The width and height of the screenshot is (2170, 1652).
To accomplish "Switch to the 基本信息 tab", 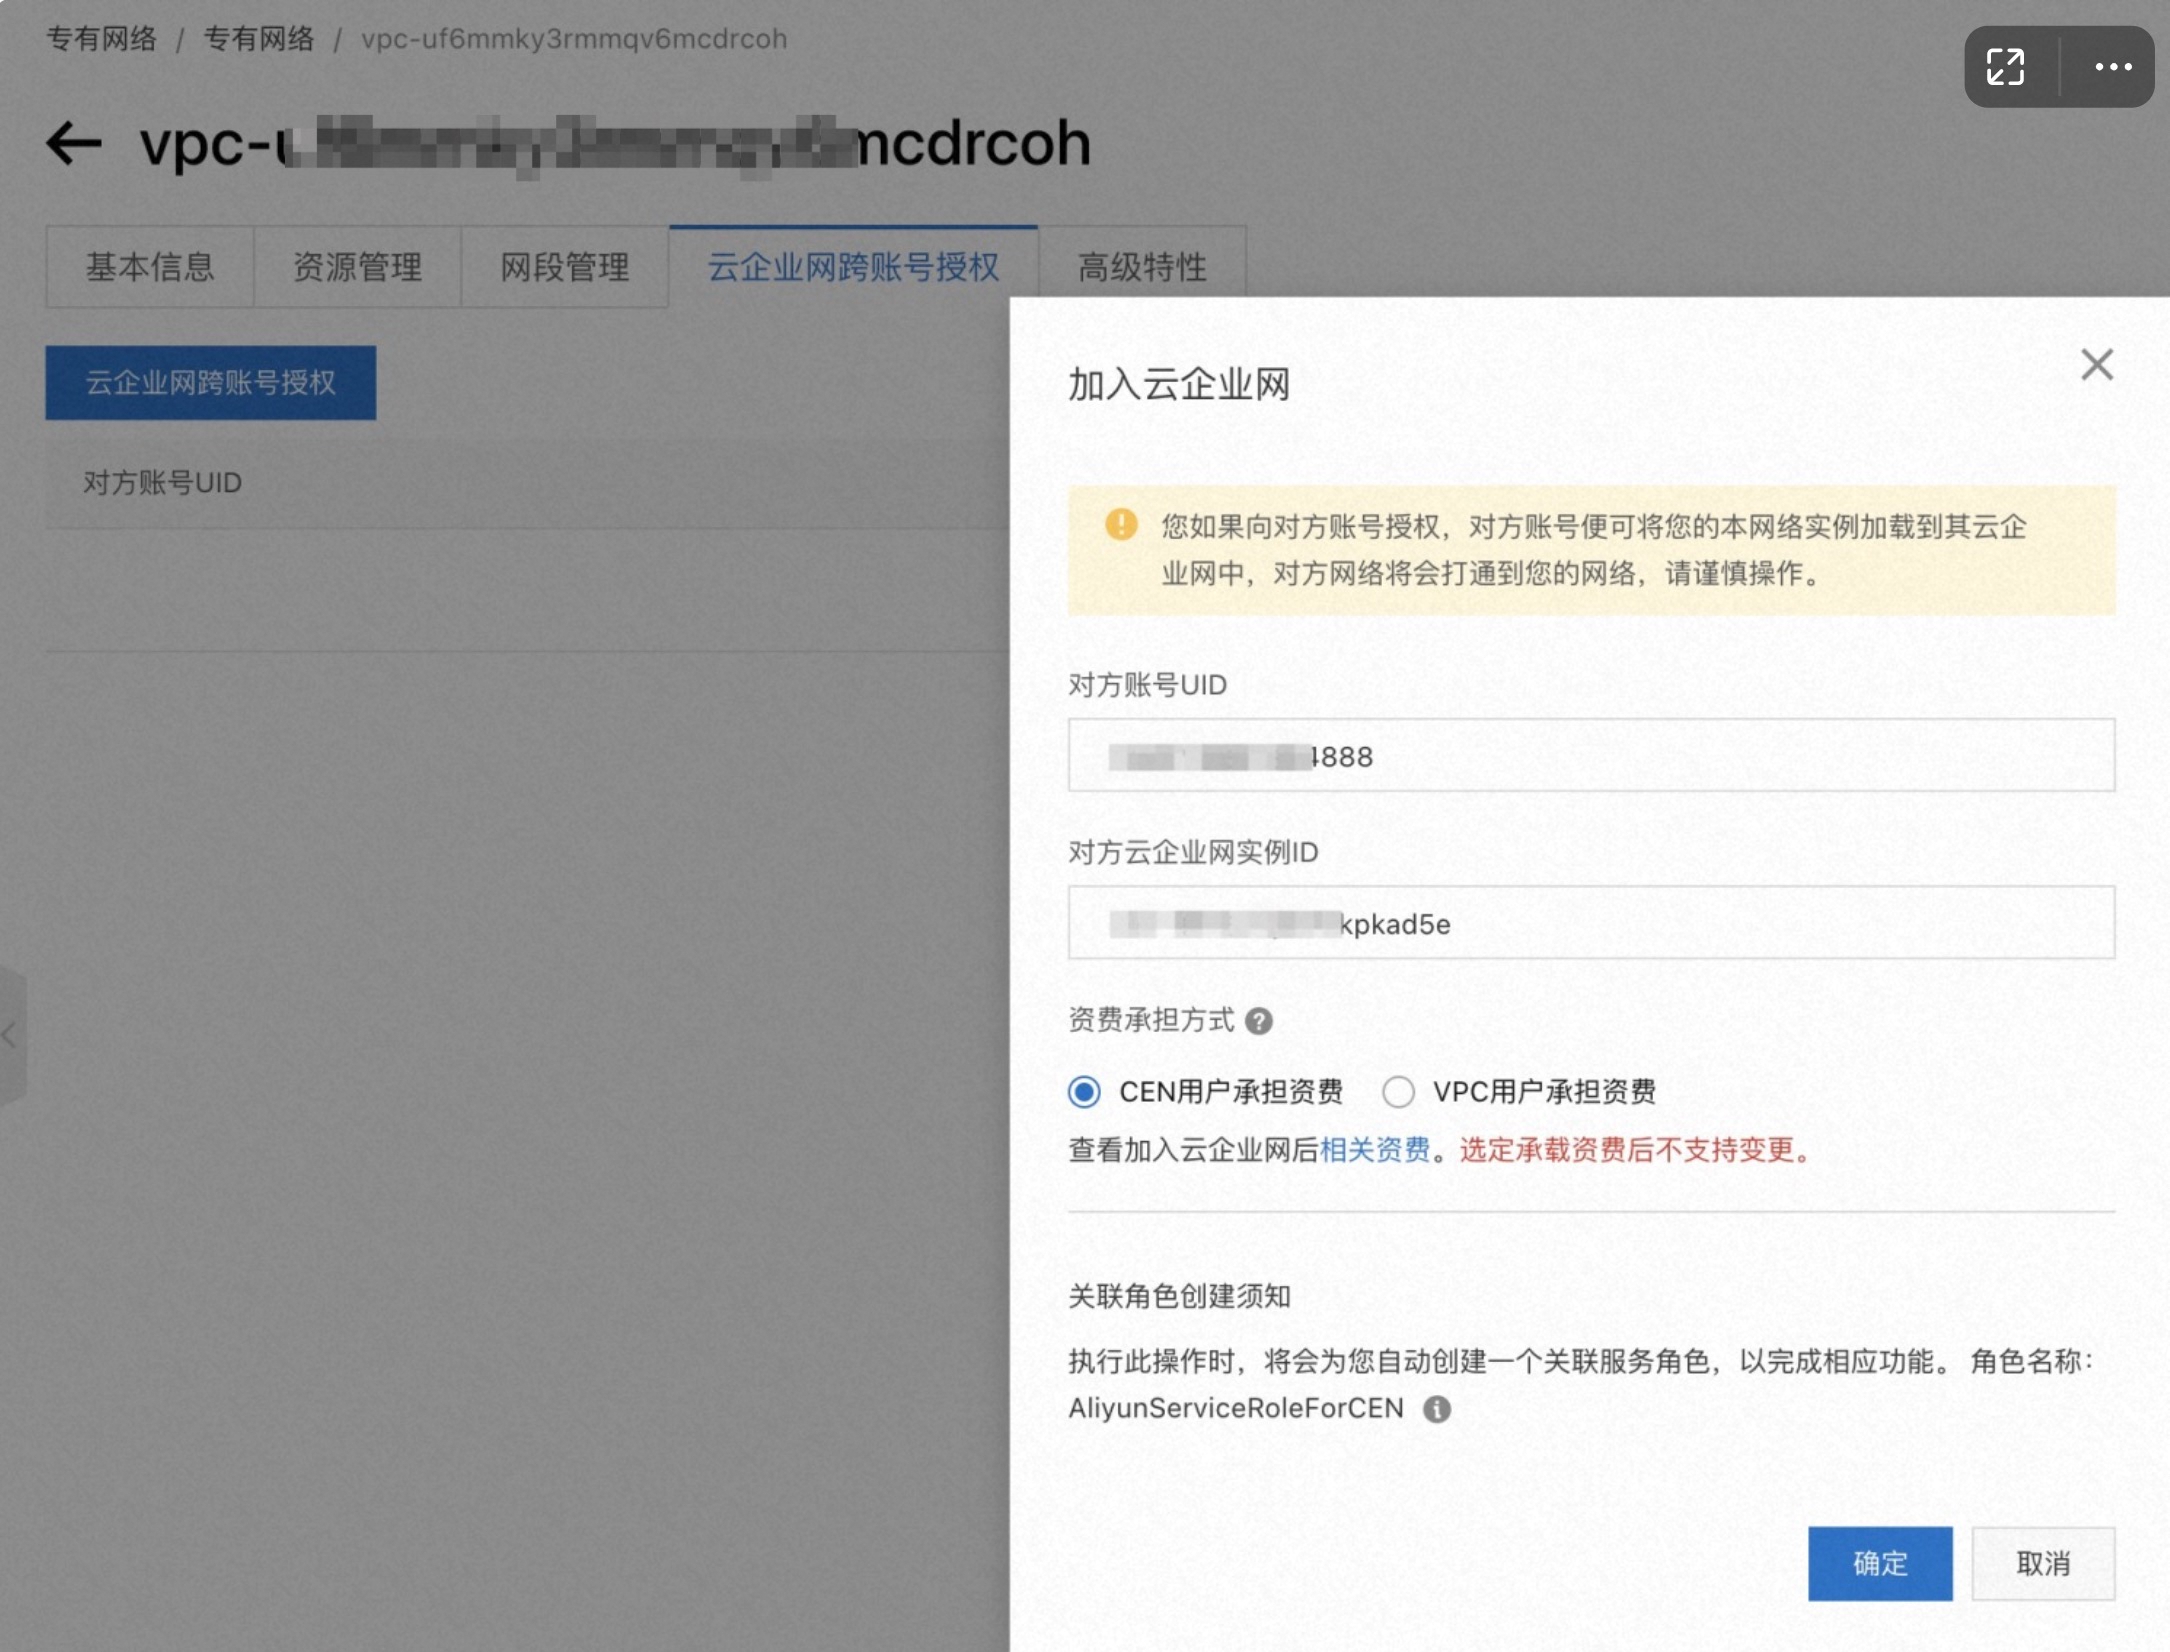I will pos(150,267).
